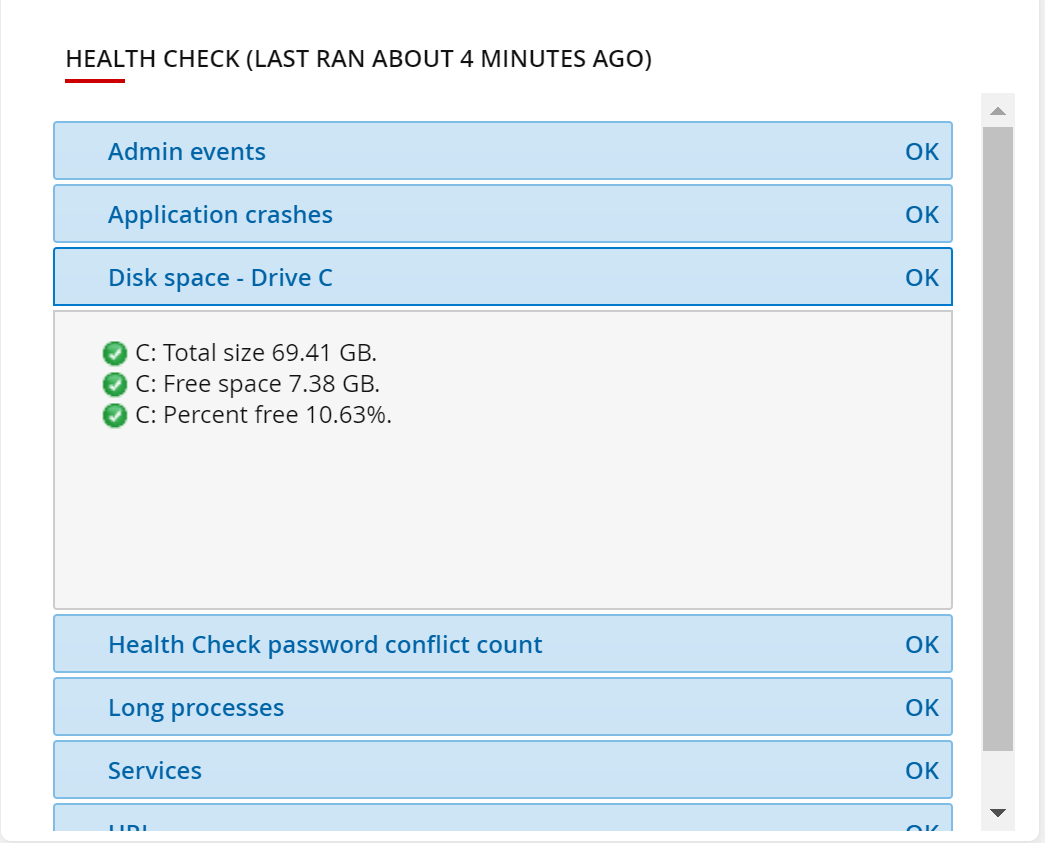
Task: Click the C: Percent free 10.63% line
Action: click(263, 415)
